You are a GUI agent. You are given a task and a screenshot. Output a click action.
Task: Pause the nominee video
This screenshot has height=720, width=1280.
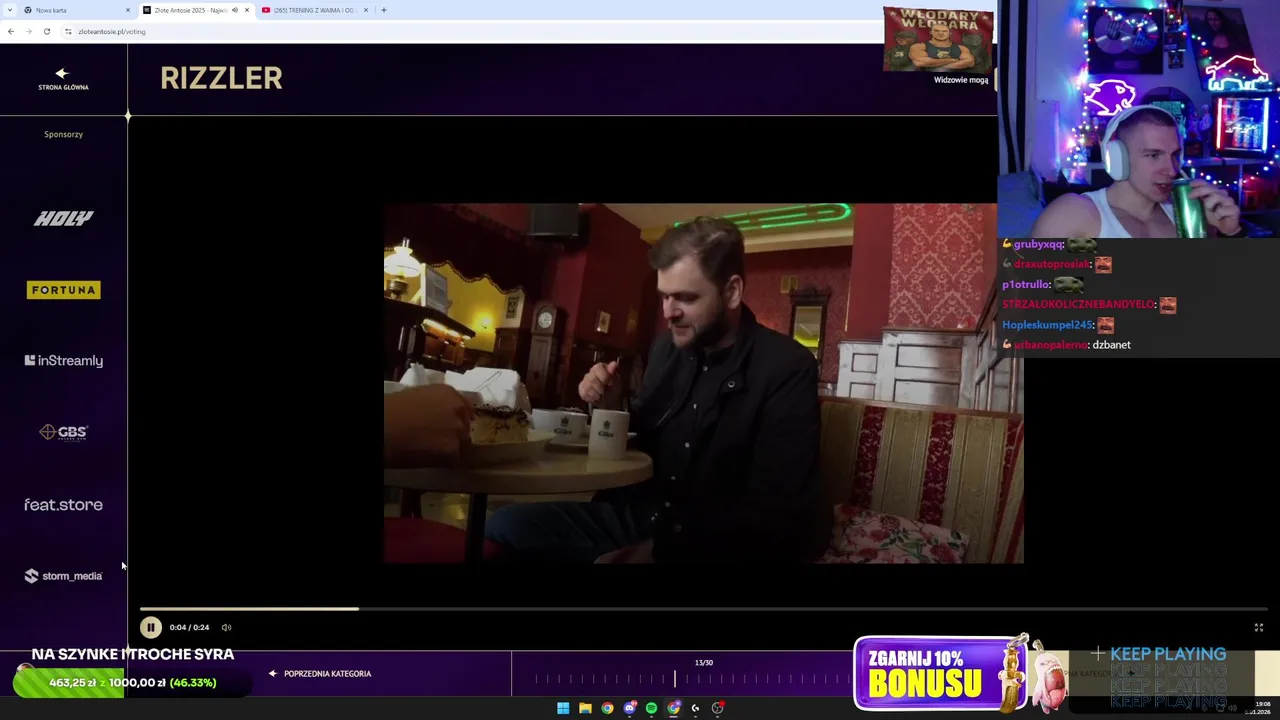150,627
